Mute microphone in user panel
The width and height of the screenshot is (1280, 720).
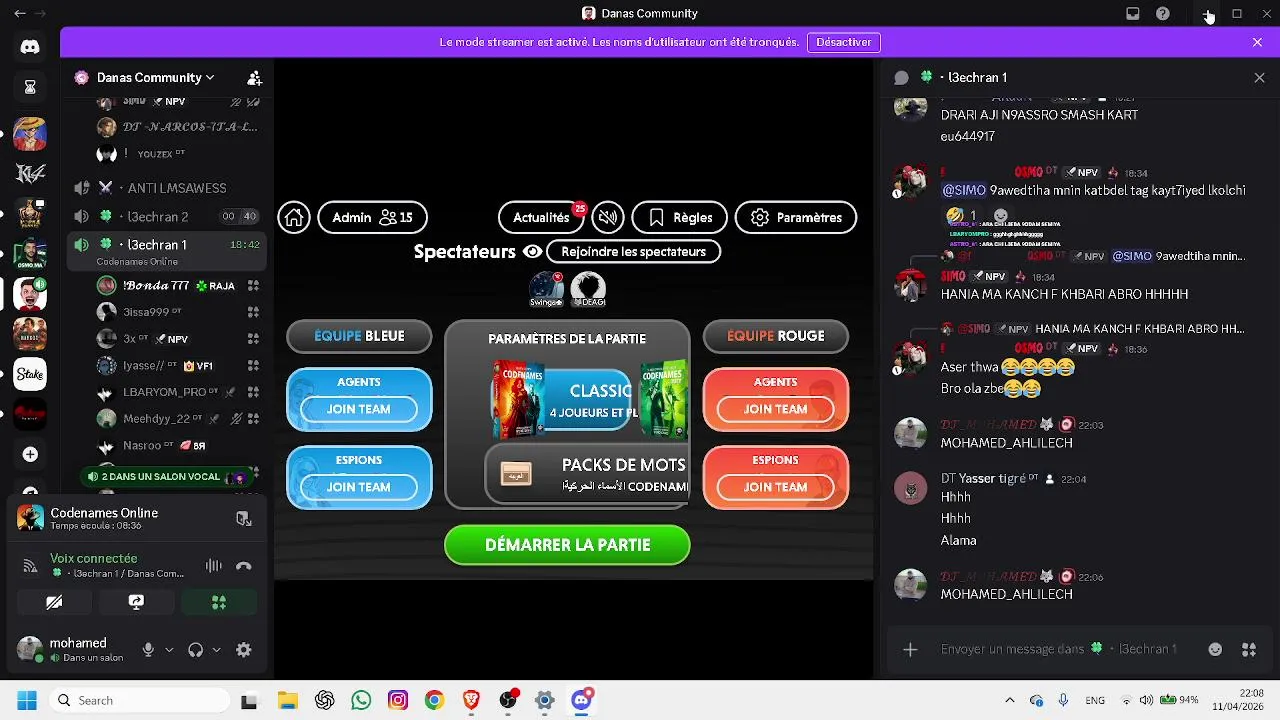click(148, 650)
